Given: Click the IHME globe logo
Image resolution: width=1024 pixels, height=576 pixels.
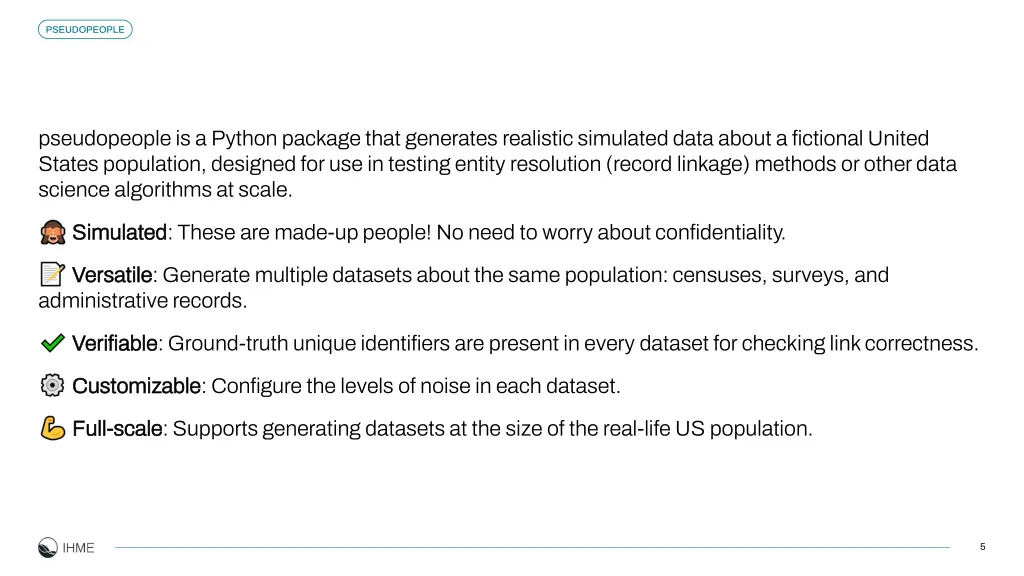Looking at the screenshot, I should pyautogui.click(x=48, y=547).
